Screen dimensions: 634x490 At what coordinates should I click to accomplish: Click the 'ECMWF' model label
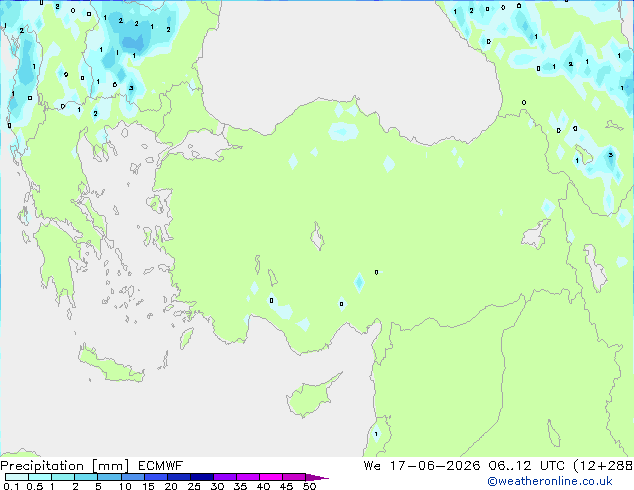[x=161, y=466]
